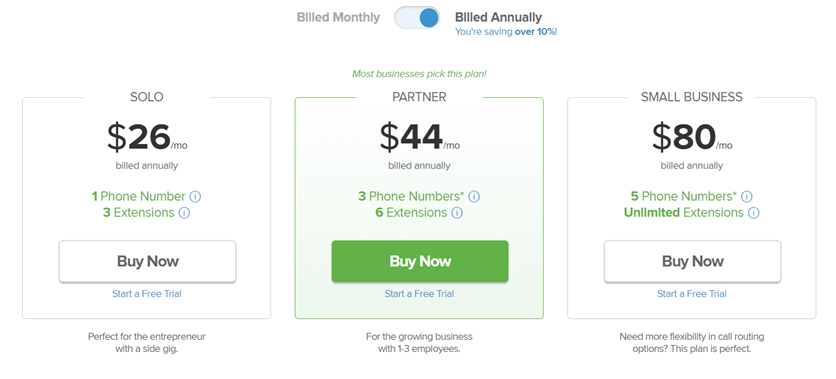Open info icon next to Partner's 3 Phone Numbers
836x379 pixels.
[474, 197]
